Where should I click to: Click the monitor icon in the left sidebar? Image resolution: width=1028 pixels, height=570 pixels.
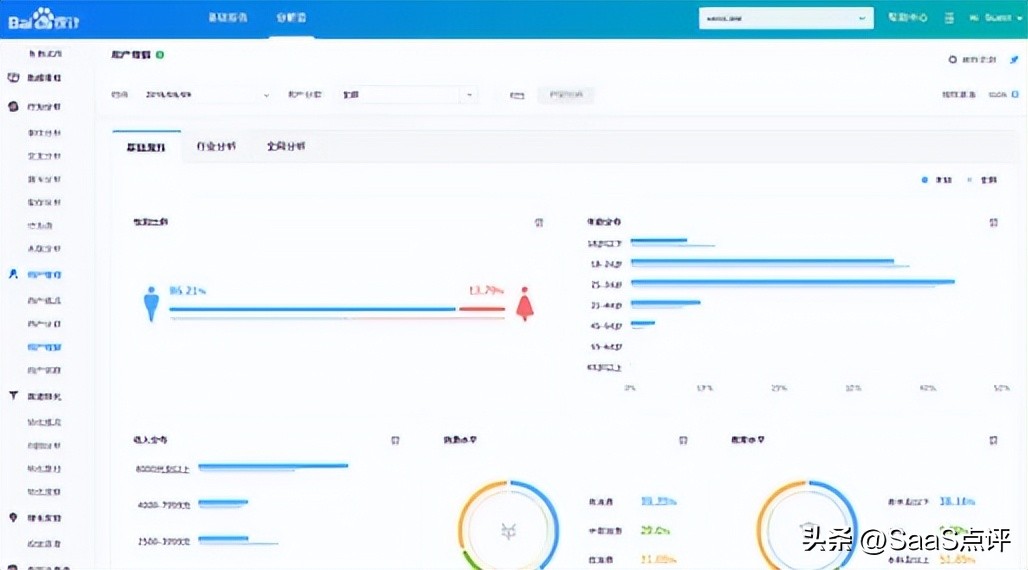(x=13, y=77)
